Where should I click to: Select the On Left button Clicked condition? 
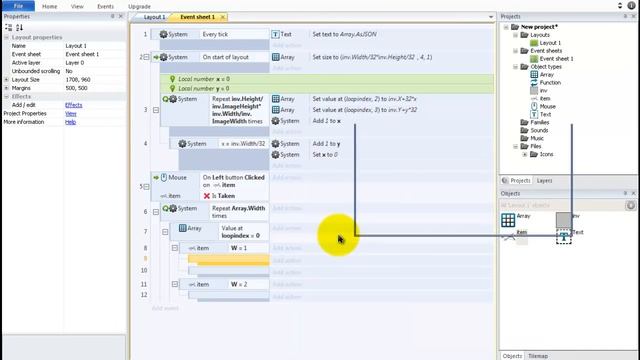click(x=233, y=181)
